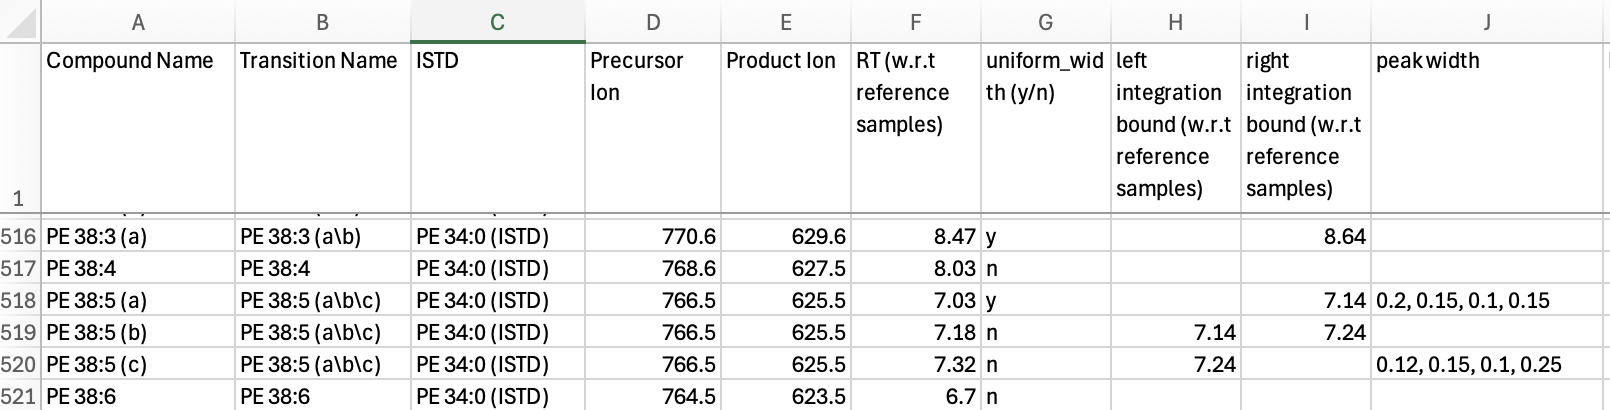This screenshot has height=410, width=1610.
Task: Click the Compound Name header cell
Action: click(138, 128)
